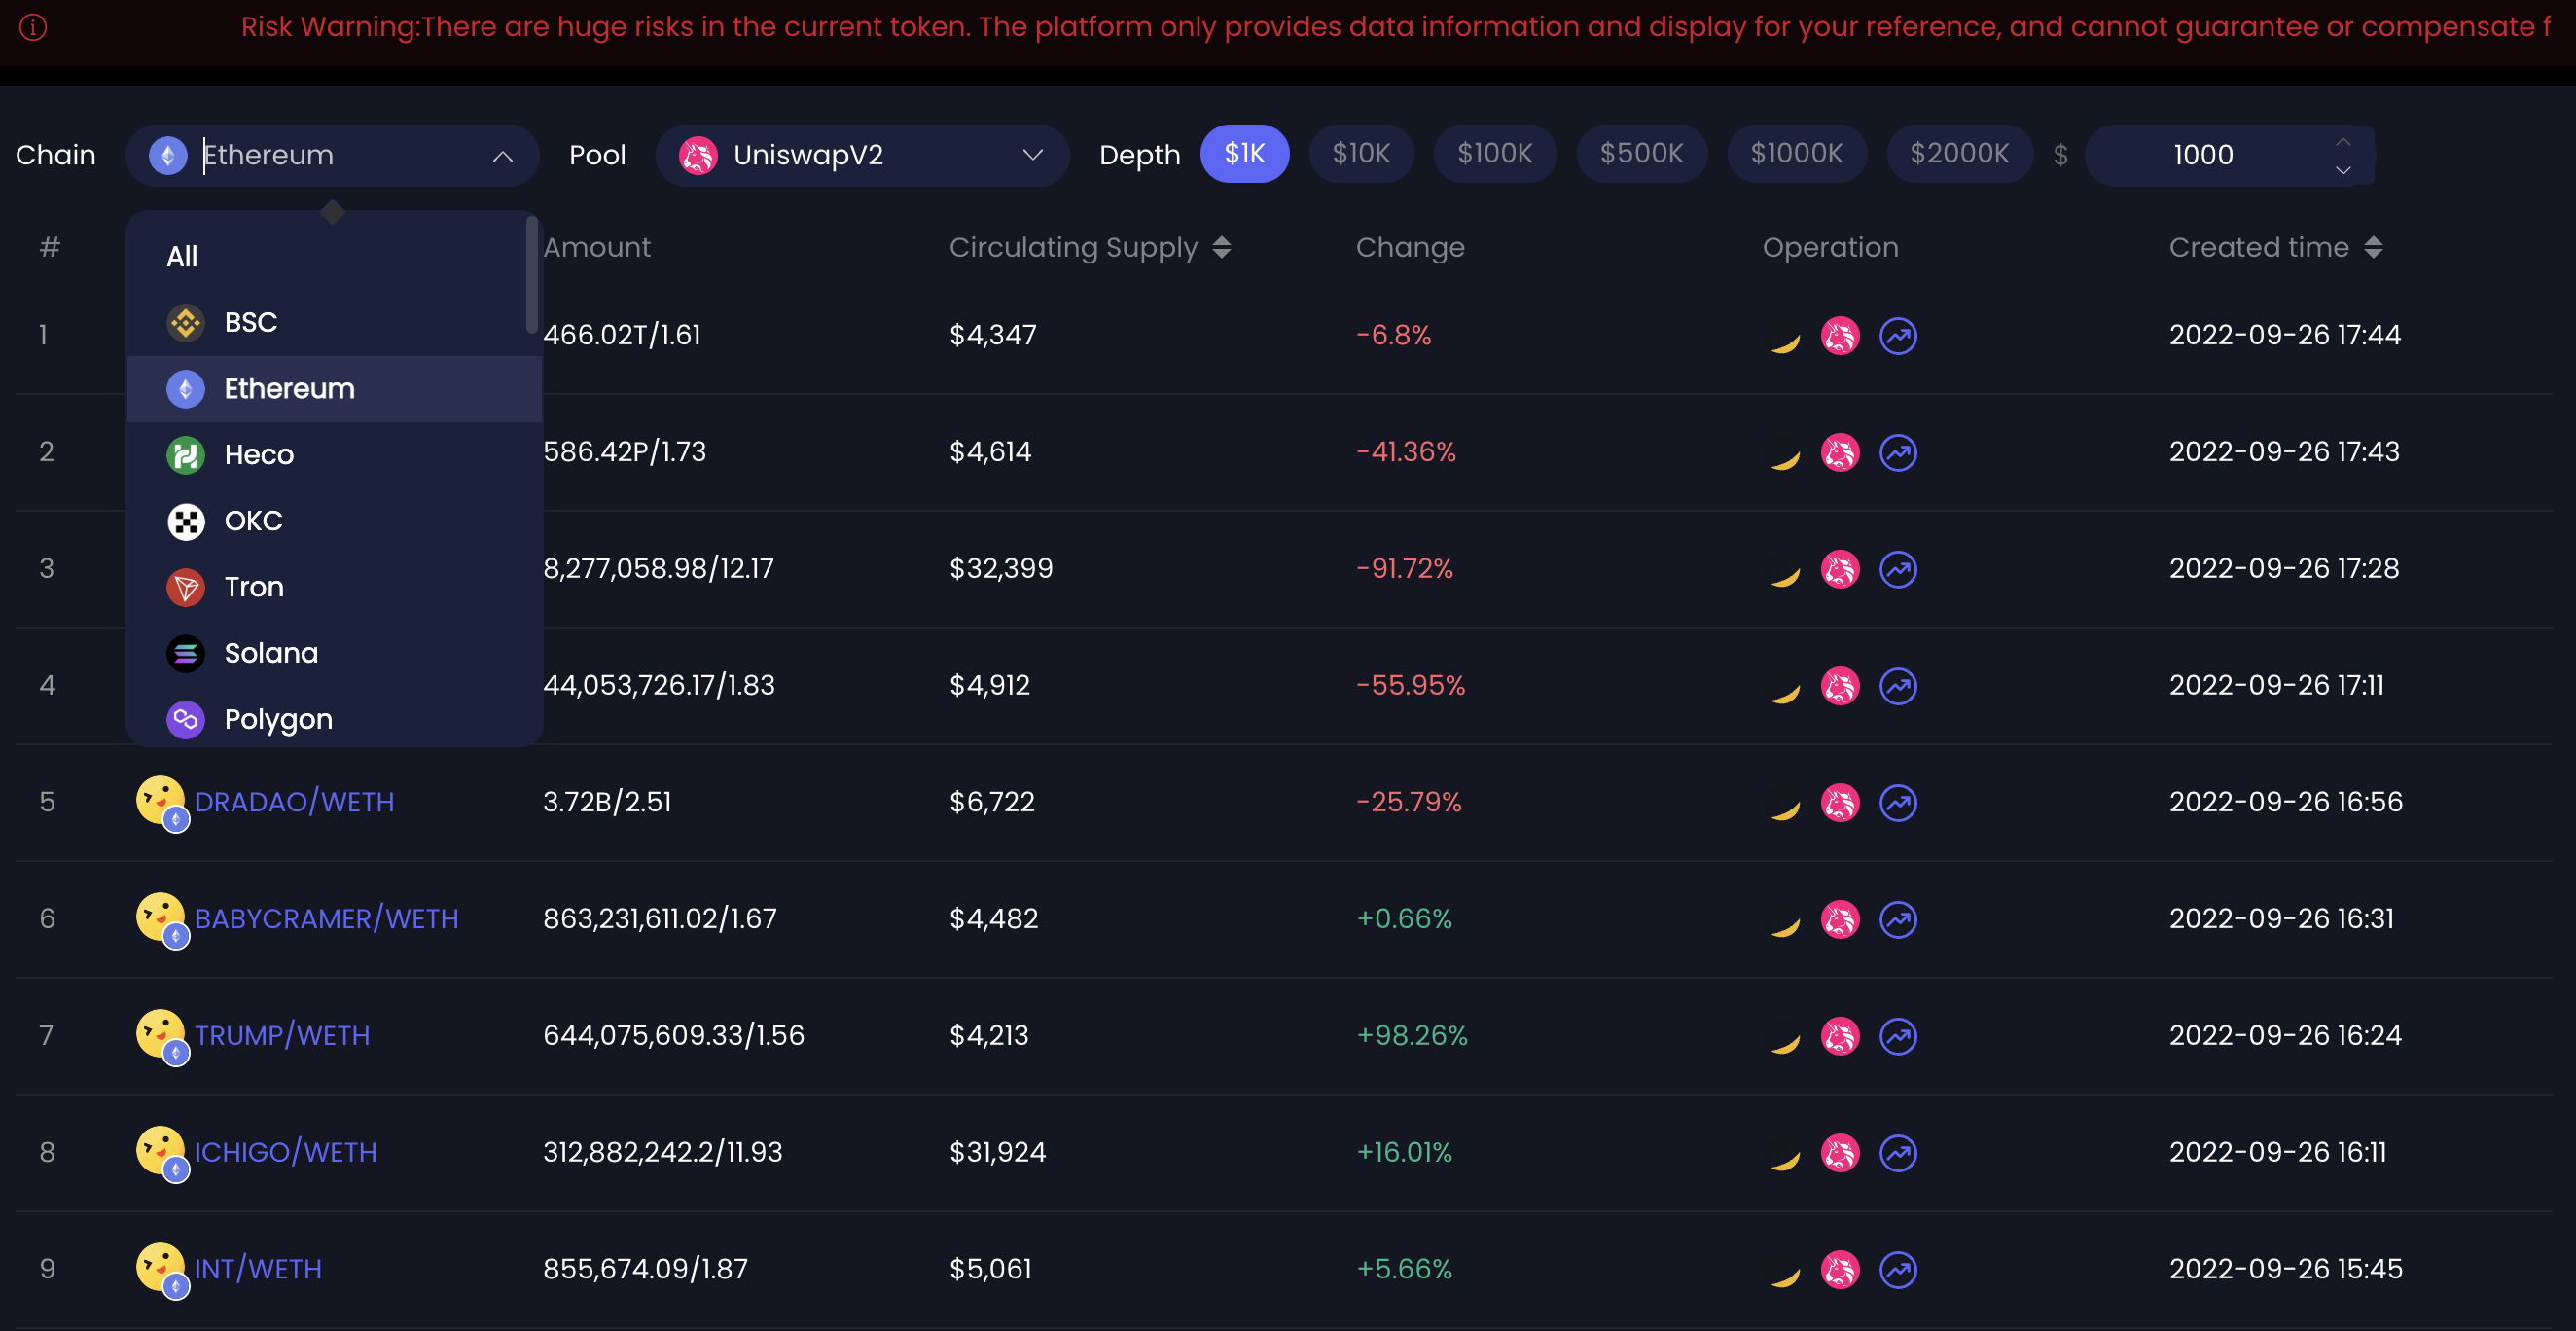
Task: Open the INT/WETH pair link
Action: [x=258, y=1269]
